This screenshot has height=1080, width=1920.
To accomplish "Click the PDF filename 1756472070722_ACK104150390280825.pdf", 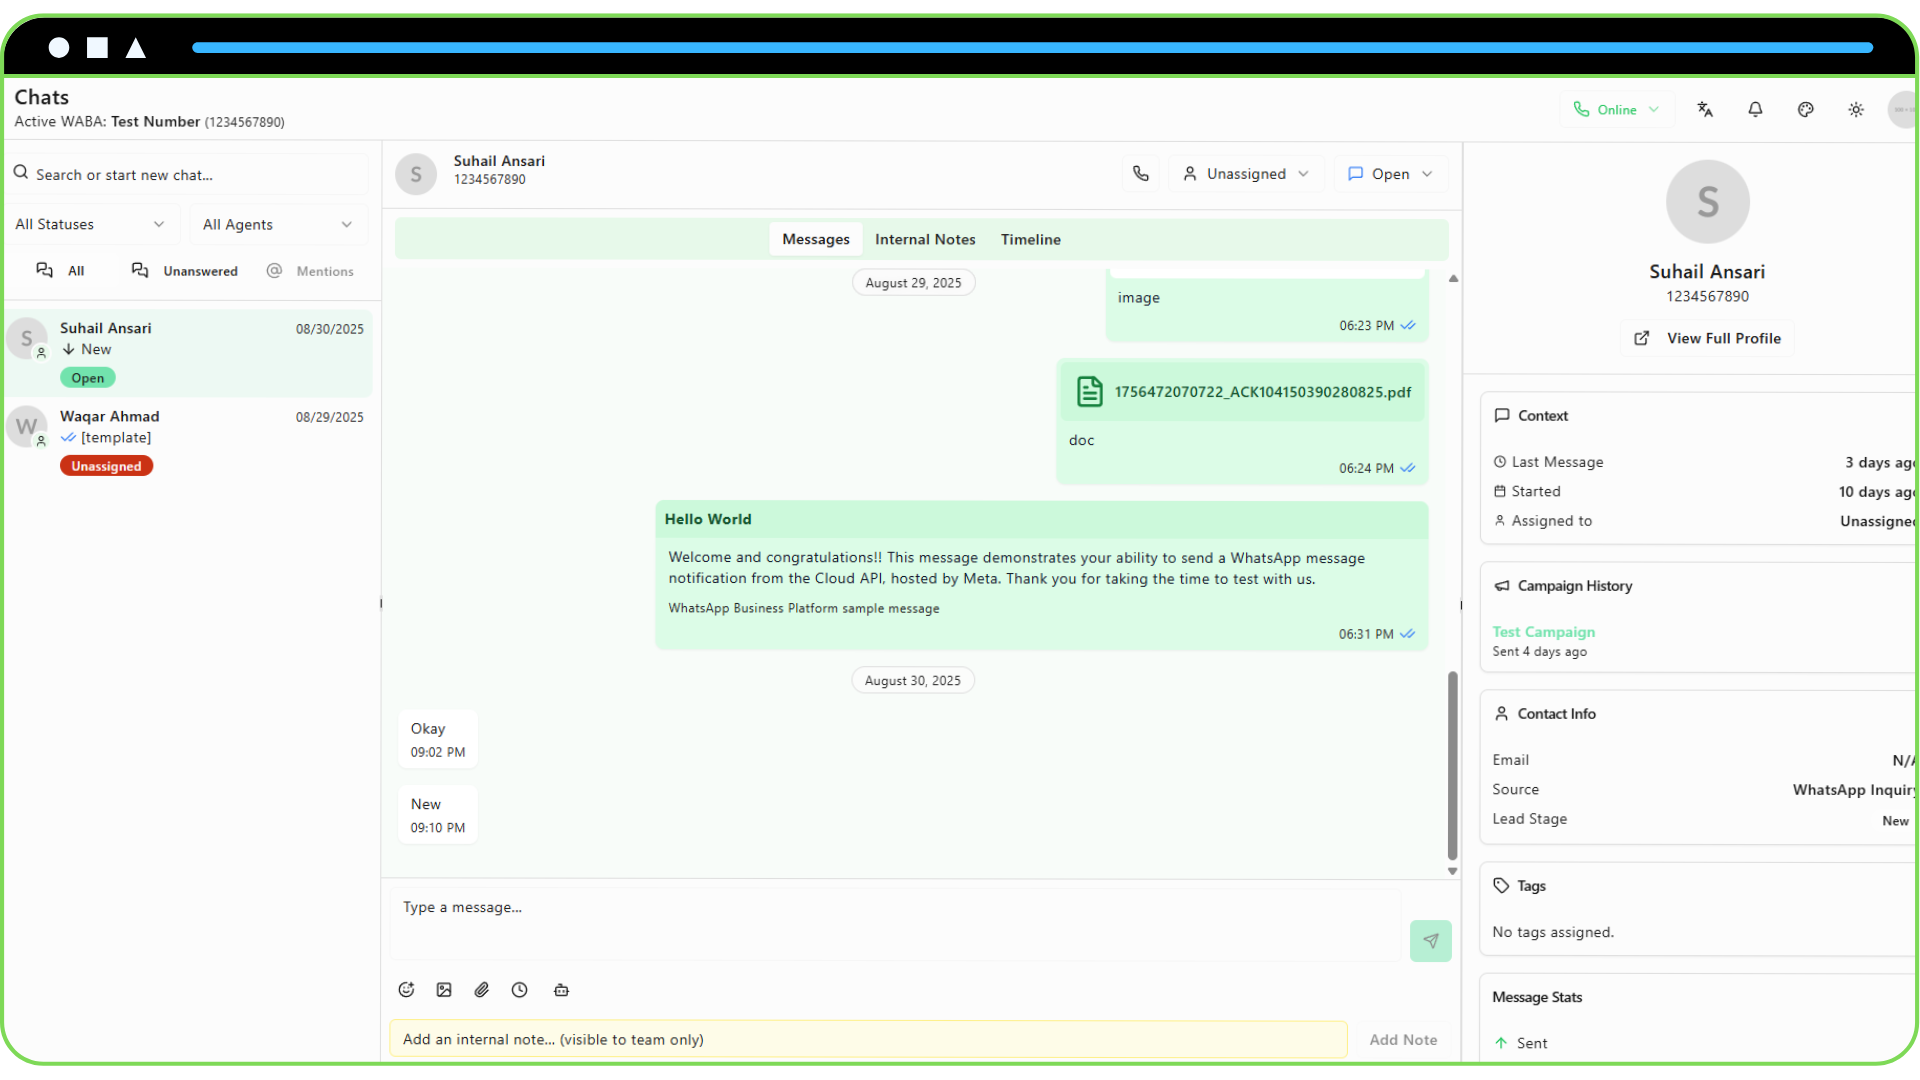I will coord(1262,392).
